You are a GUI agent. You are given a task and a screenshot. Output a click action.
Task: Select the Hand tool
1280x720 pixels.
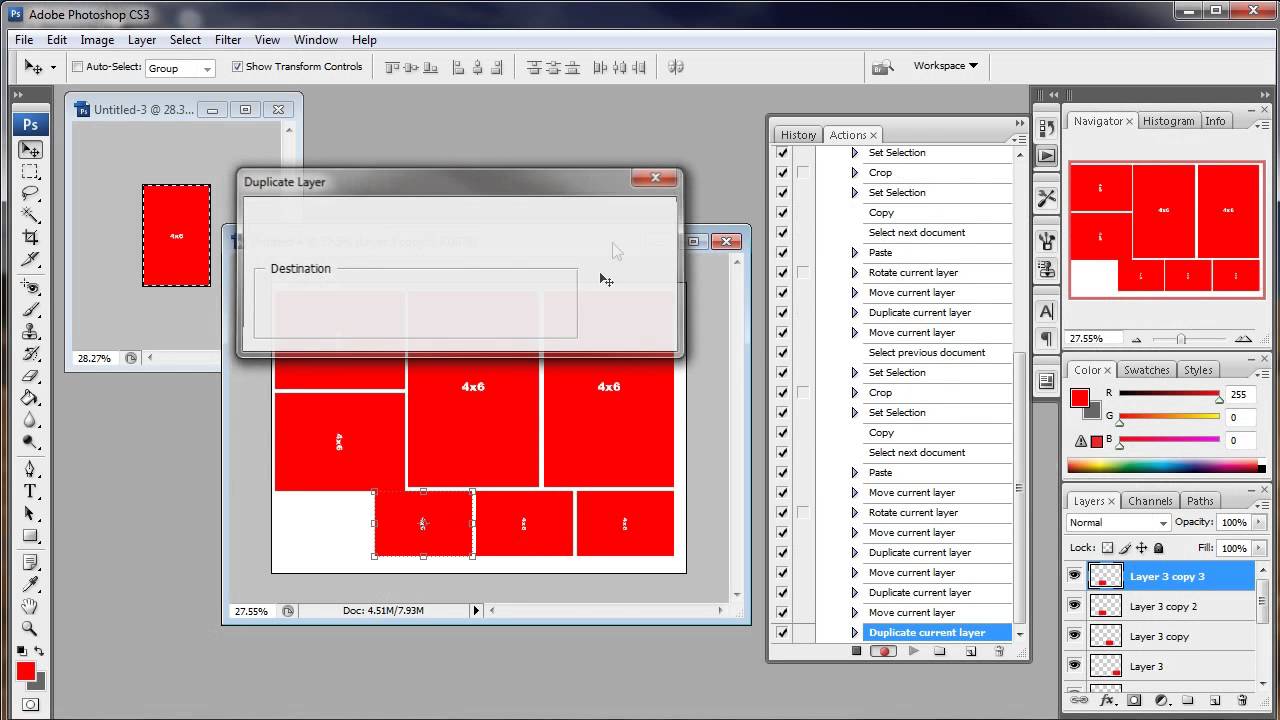click(x=30, y=606)
